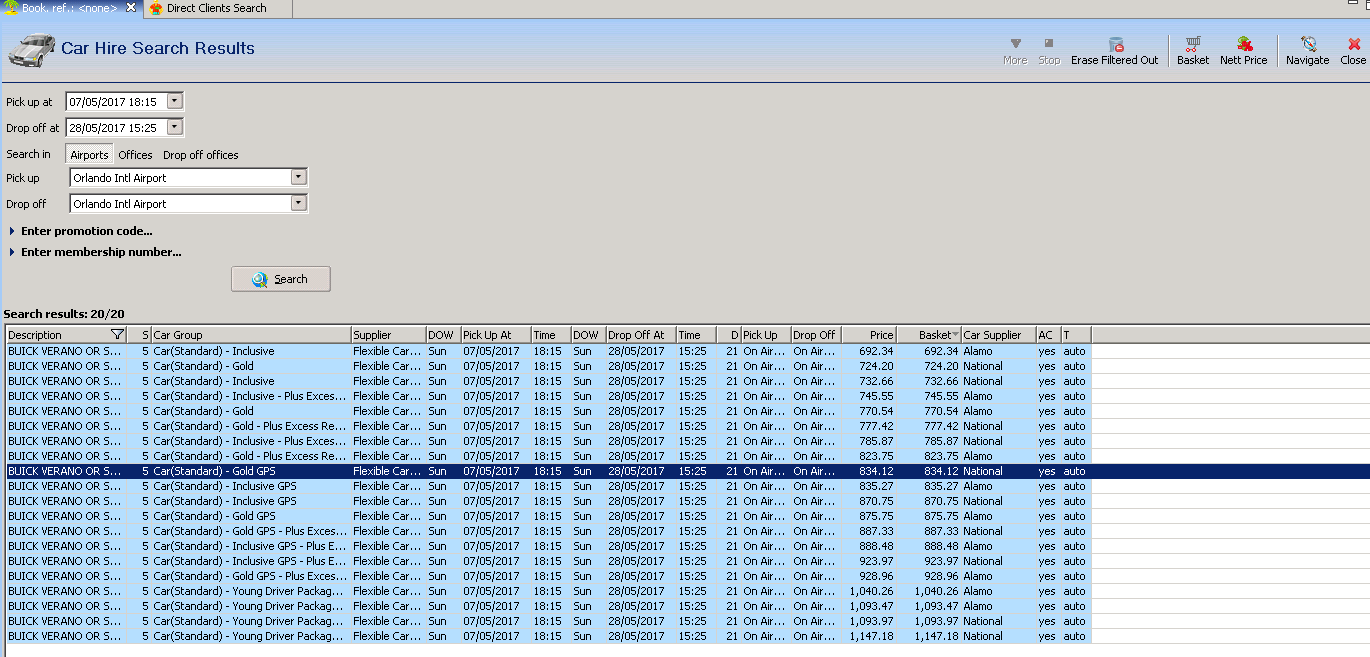Screen dimensions: 1370x657
Task: Select the Offices search option
Action: point(135,155)
